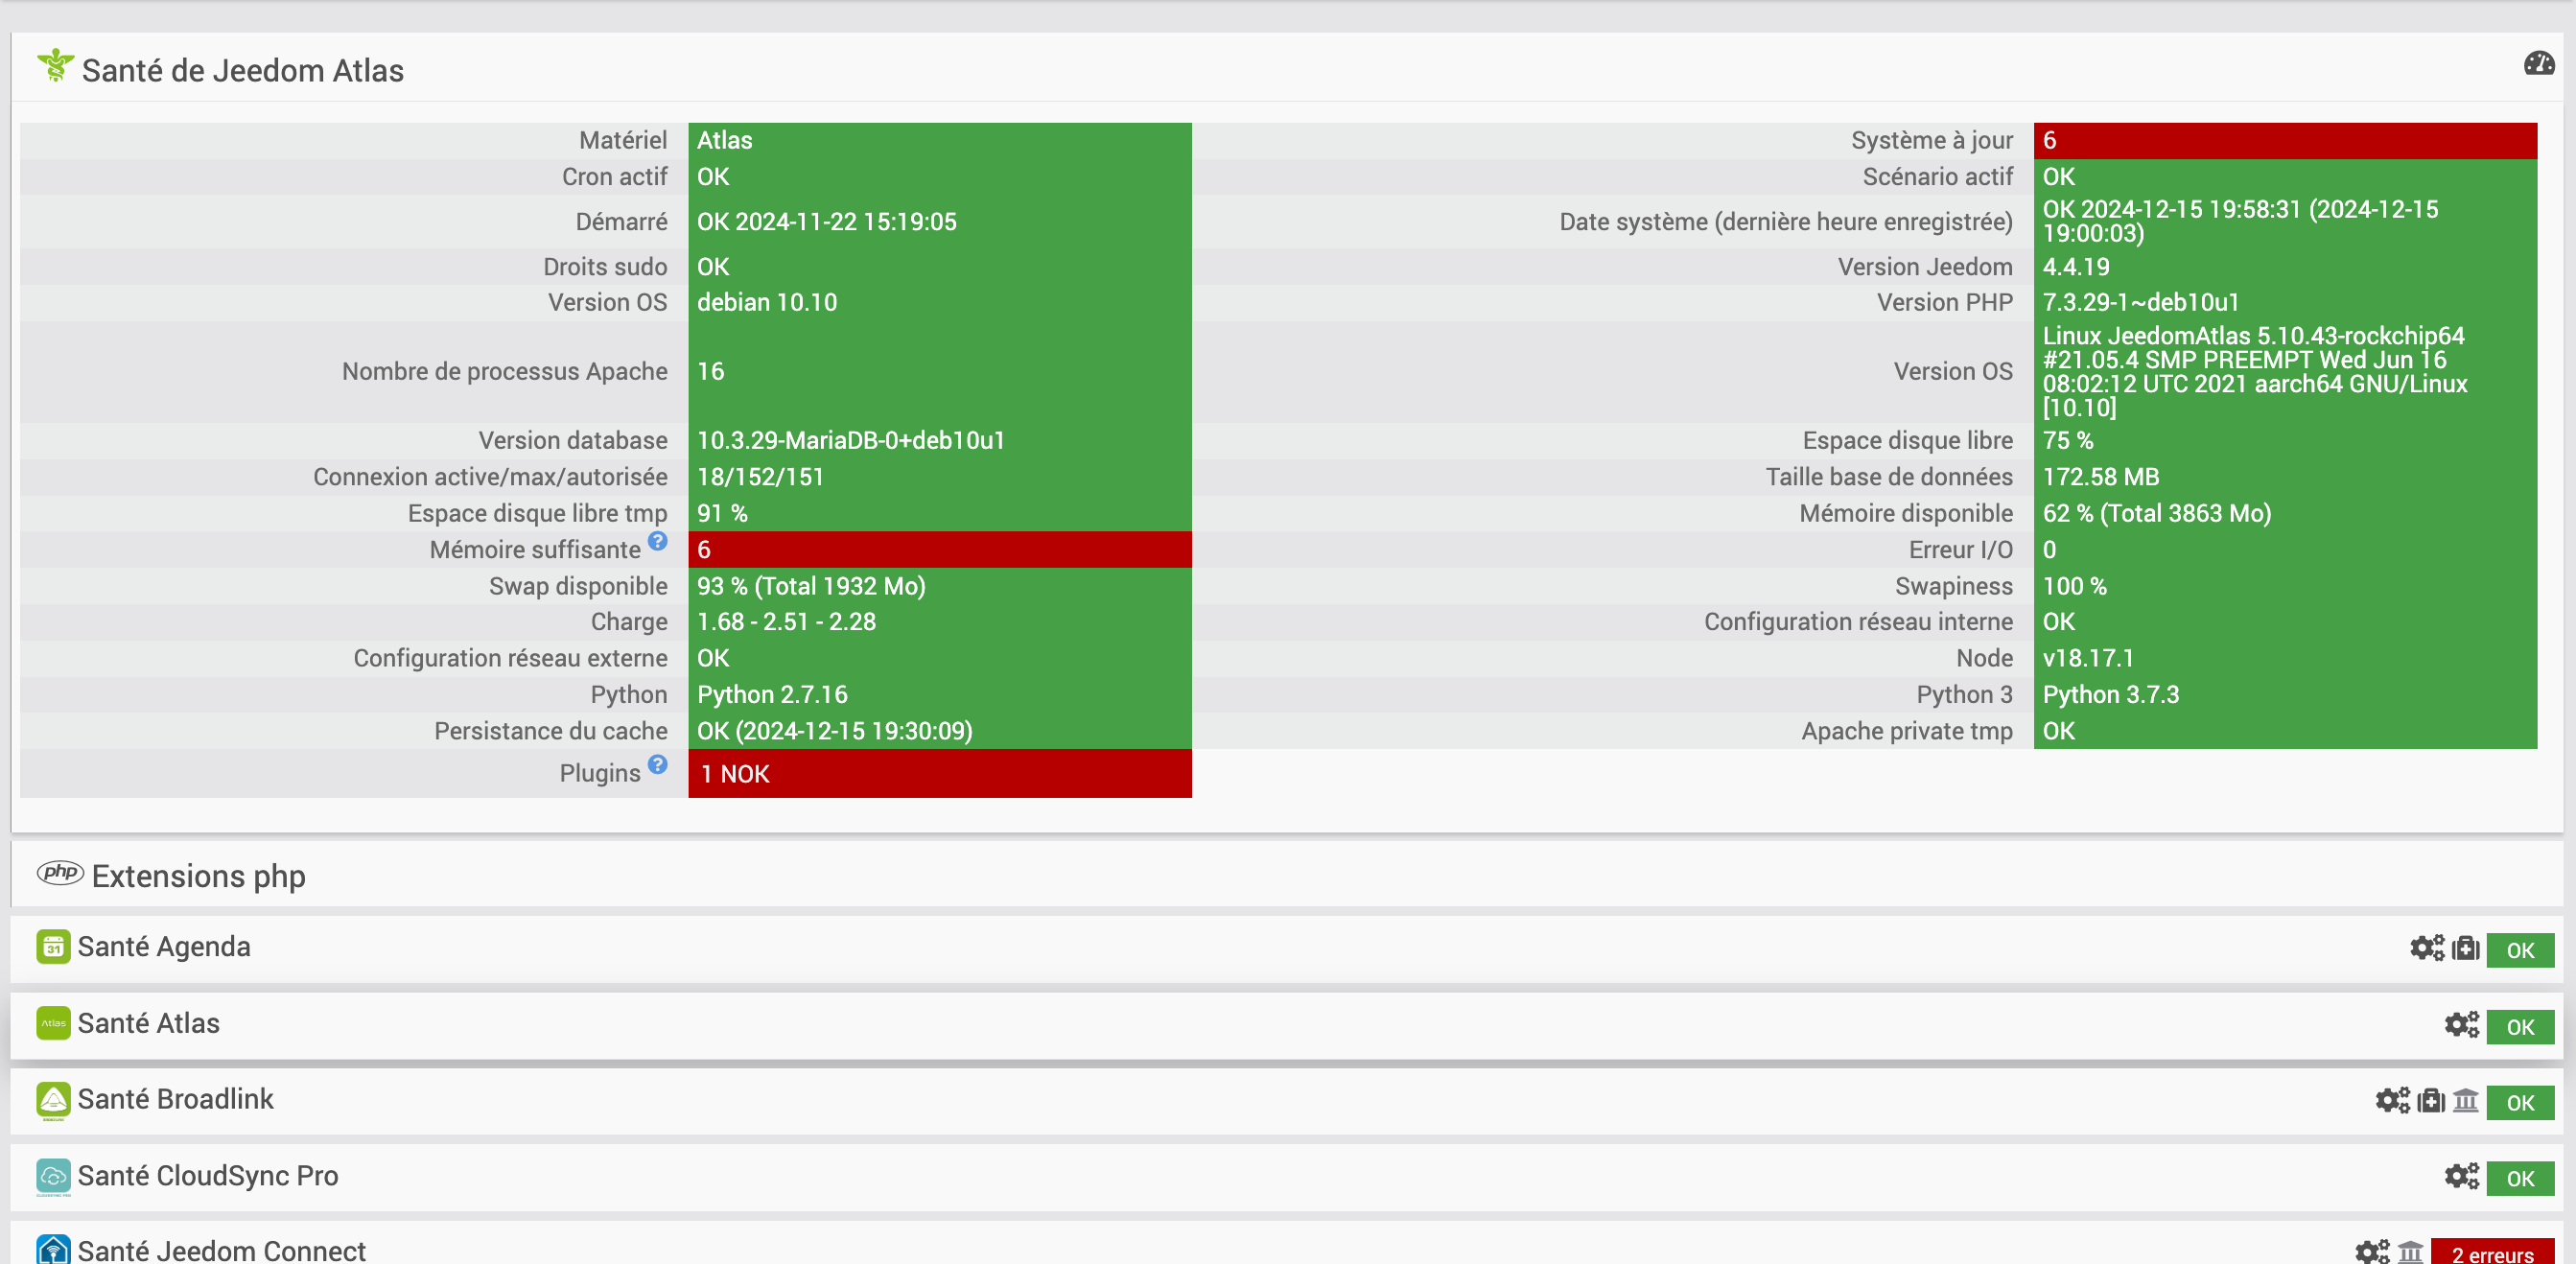Expand the Extensions php section
2576x1264 pixels.
click(x=198, y=876)
